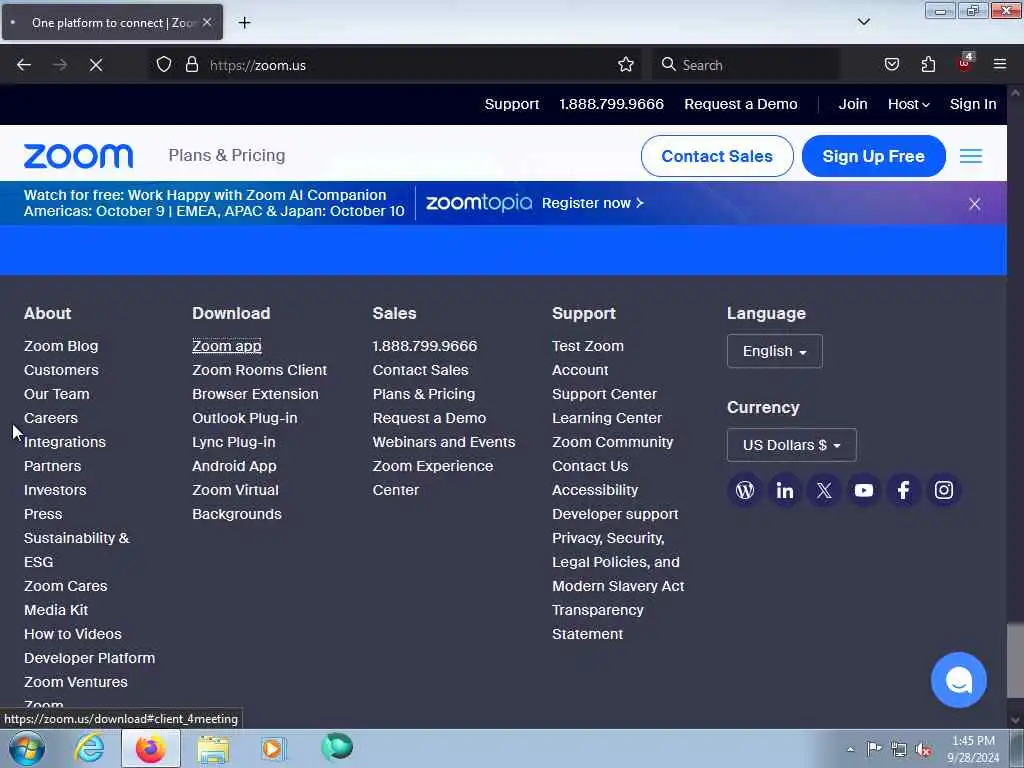Click the padlock site security icon
Viewport: 1024px width, 768px height.
[191, 65]
